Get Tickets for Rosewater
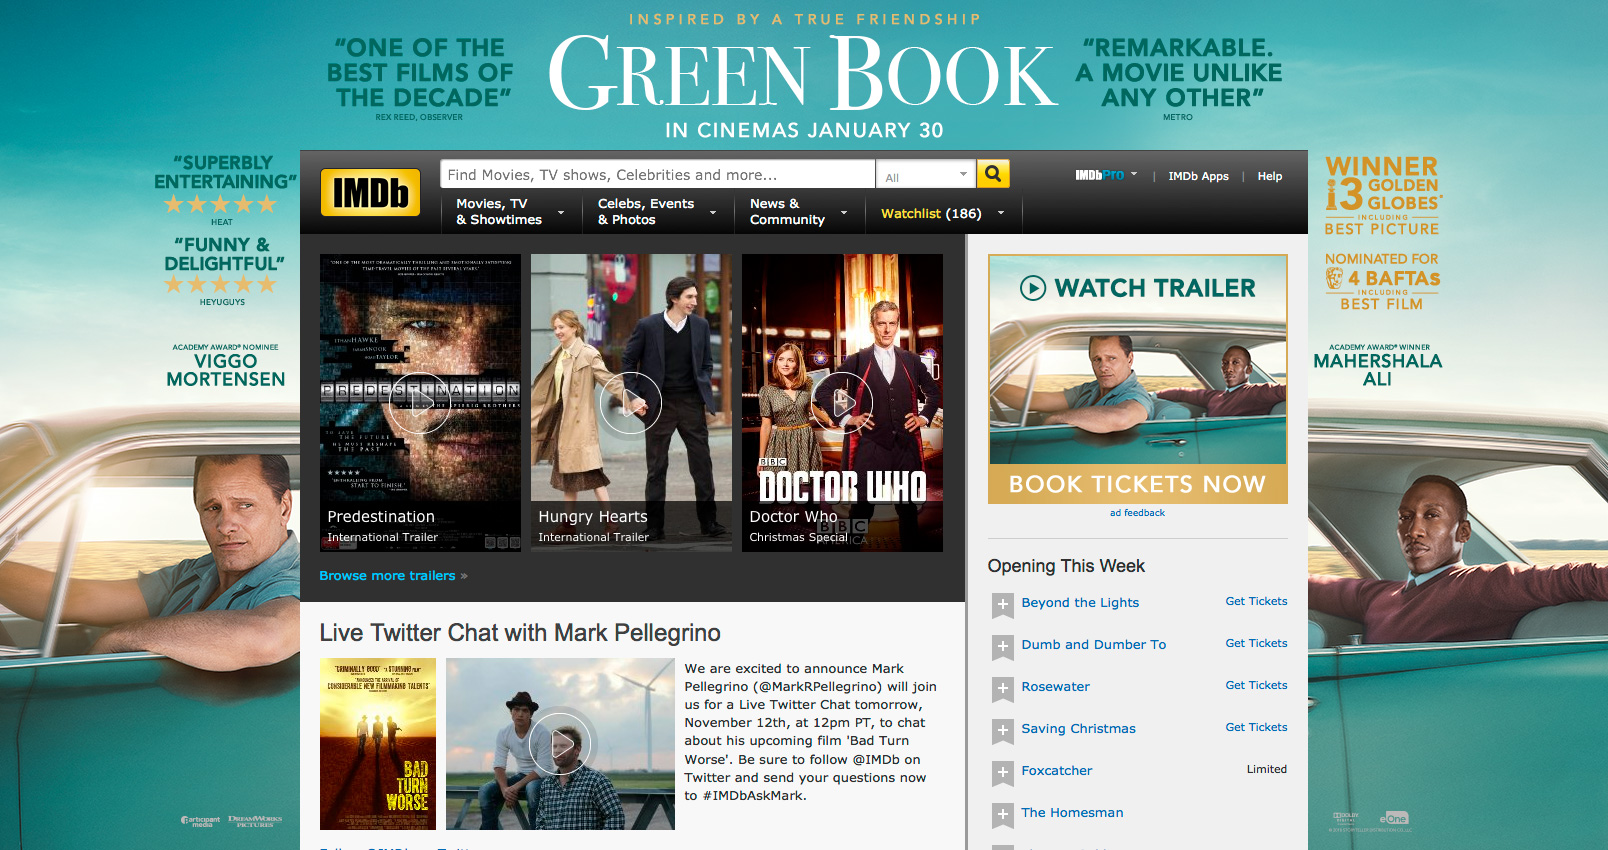The height and width of the screenshot is (850, 1608). 1256,685
